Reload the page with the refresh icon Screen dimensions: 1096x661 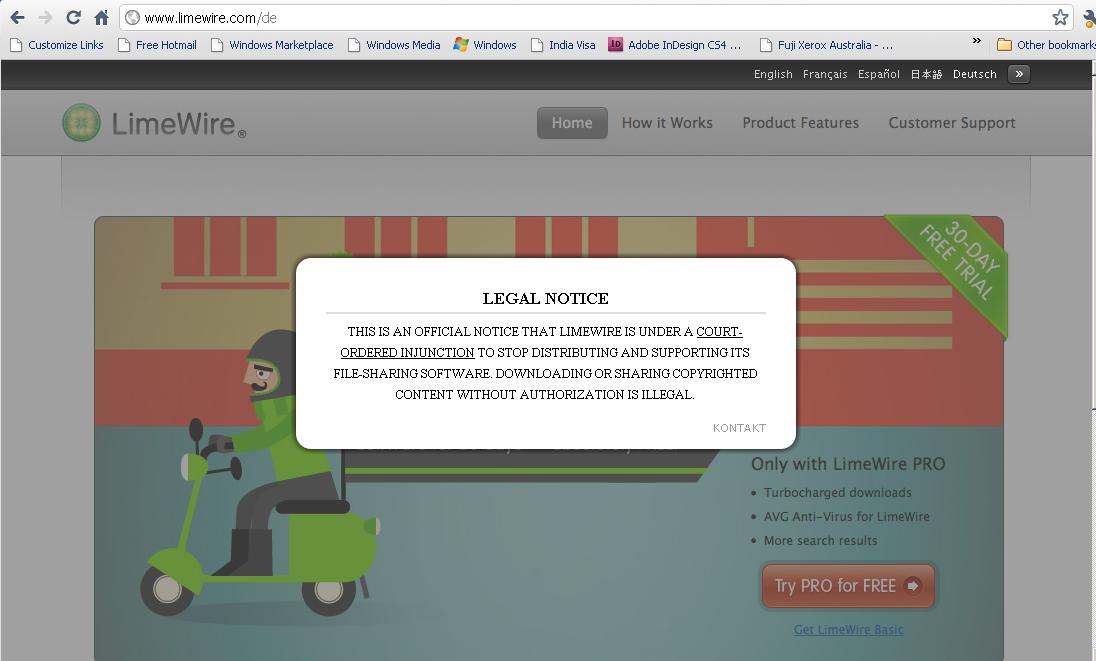pos(73,17)
